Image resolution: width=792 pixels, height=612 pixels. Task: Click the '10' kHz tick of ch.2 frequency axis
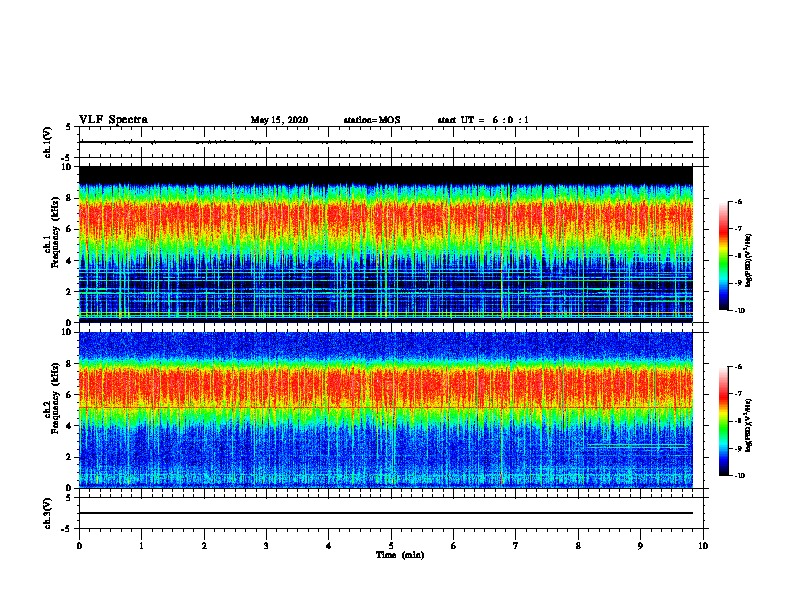(x=66, y=332)
